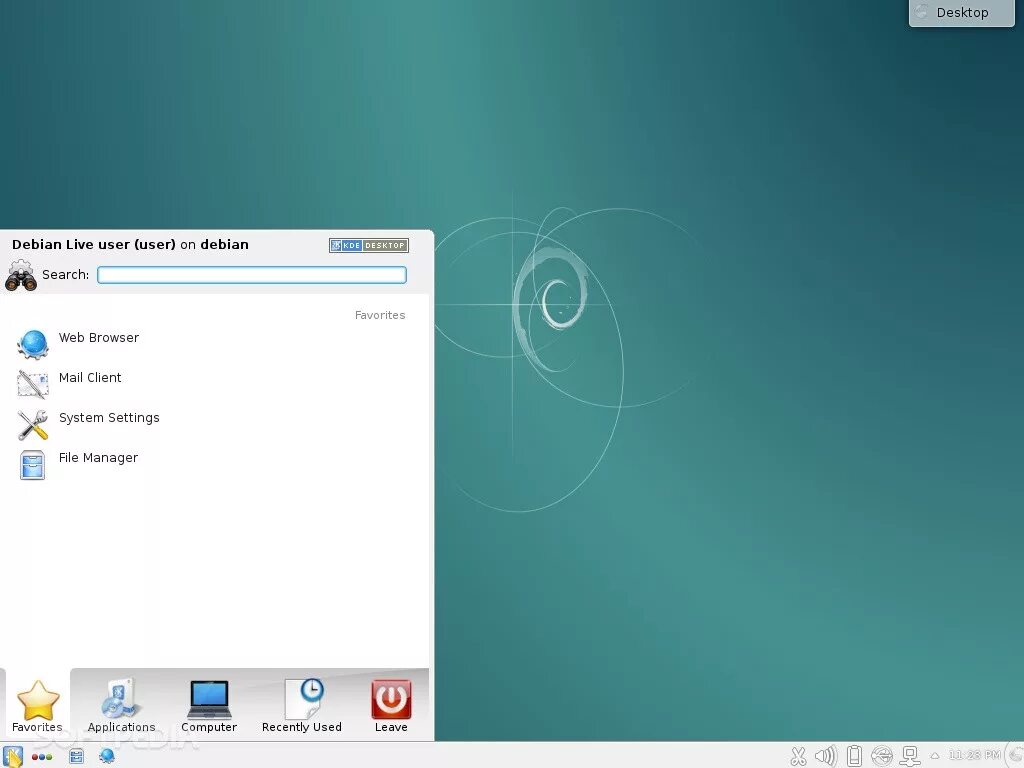Open the Klipper clipboard scissors icon
The image size is (1024, 768).
pos(798,756)
